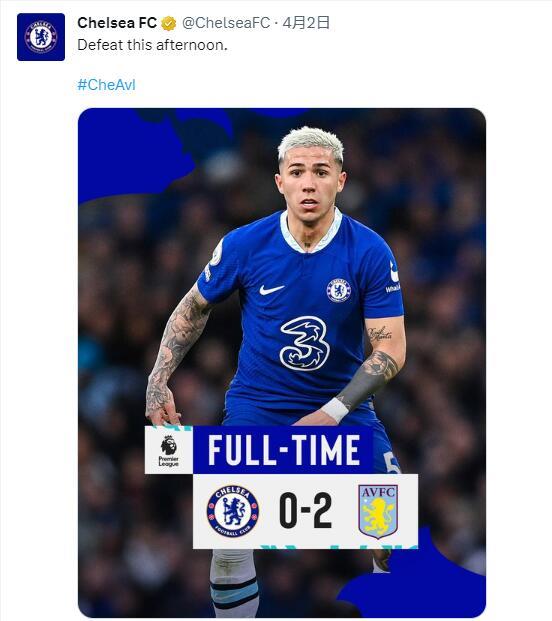This screenshot has width=552, height=621.
Task: Click the Three sponsor logo on jersey
Action: [305, 343]
